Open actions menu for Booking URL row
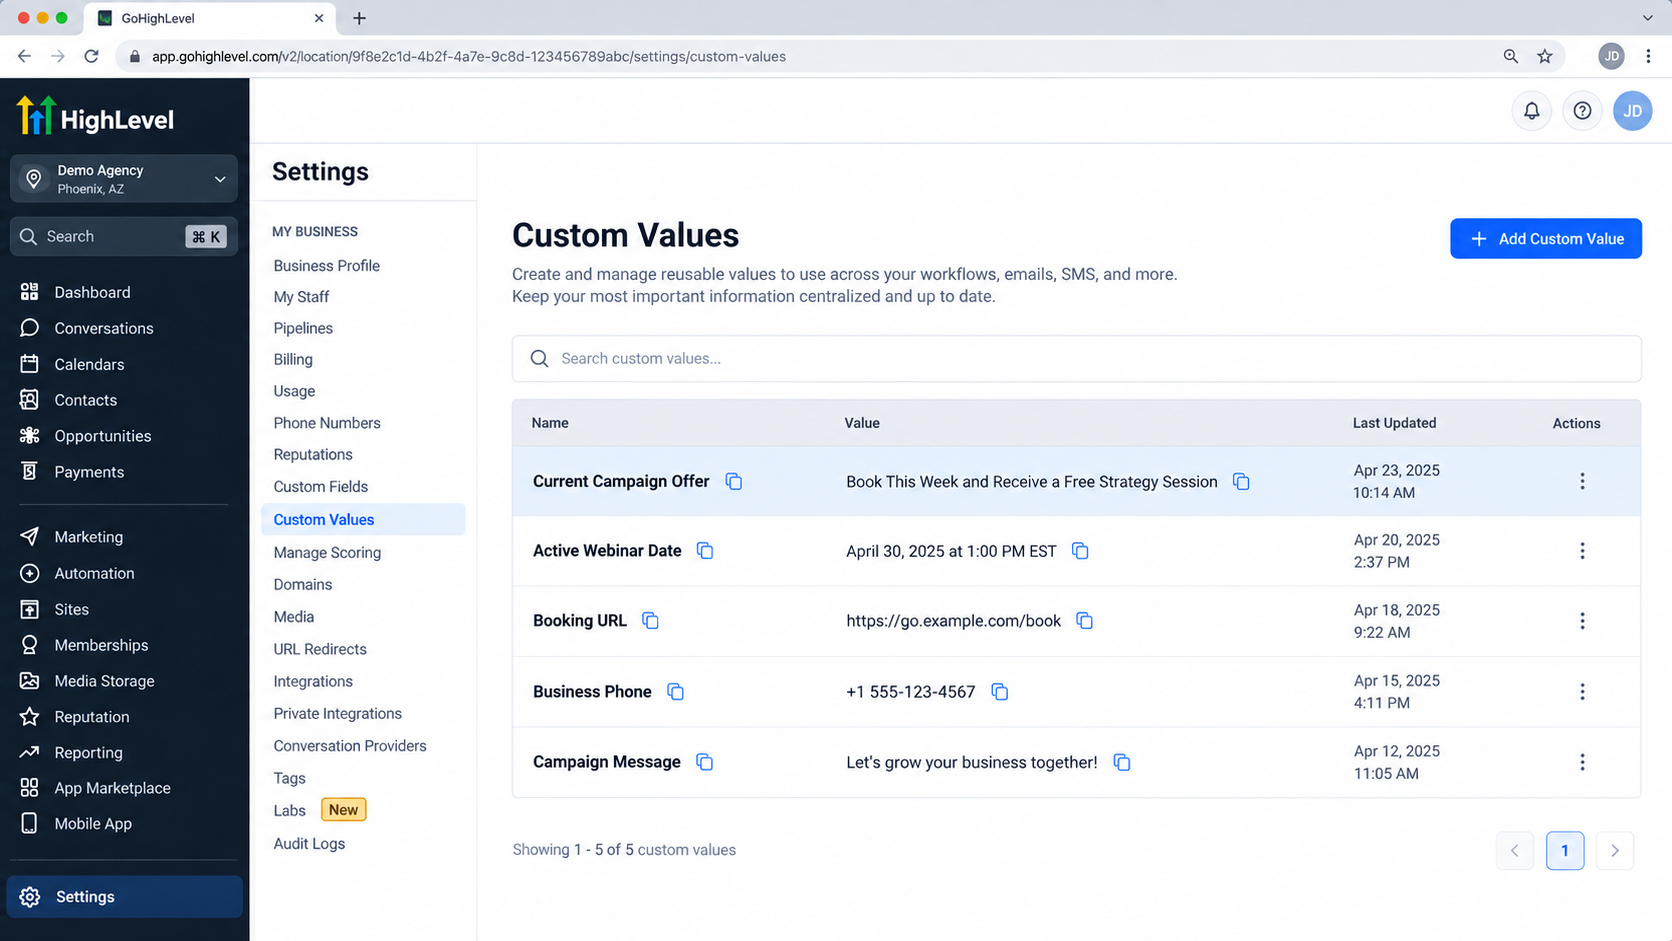 [x=1582, y=621]
